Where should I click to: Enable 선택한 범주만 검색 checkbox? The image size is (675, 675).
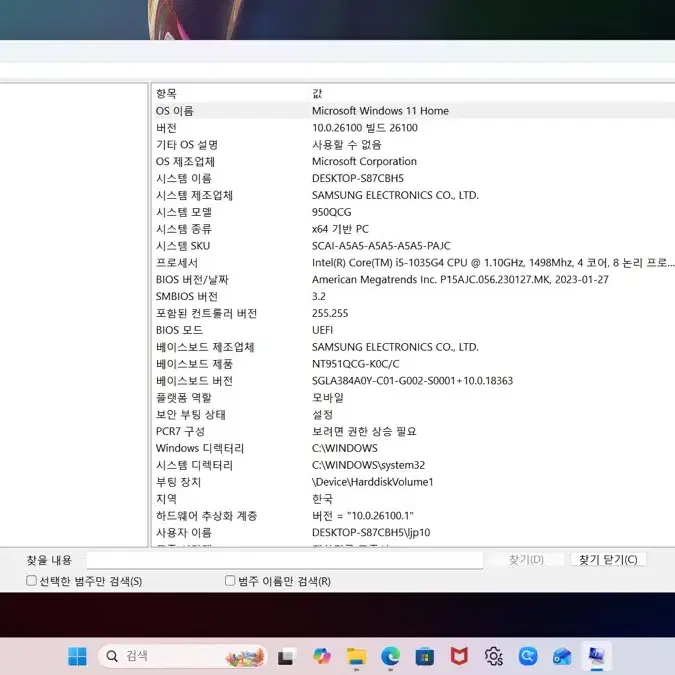(x=31, y=581)
